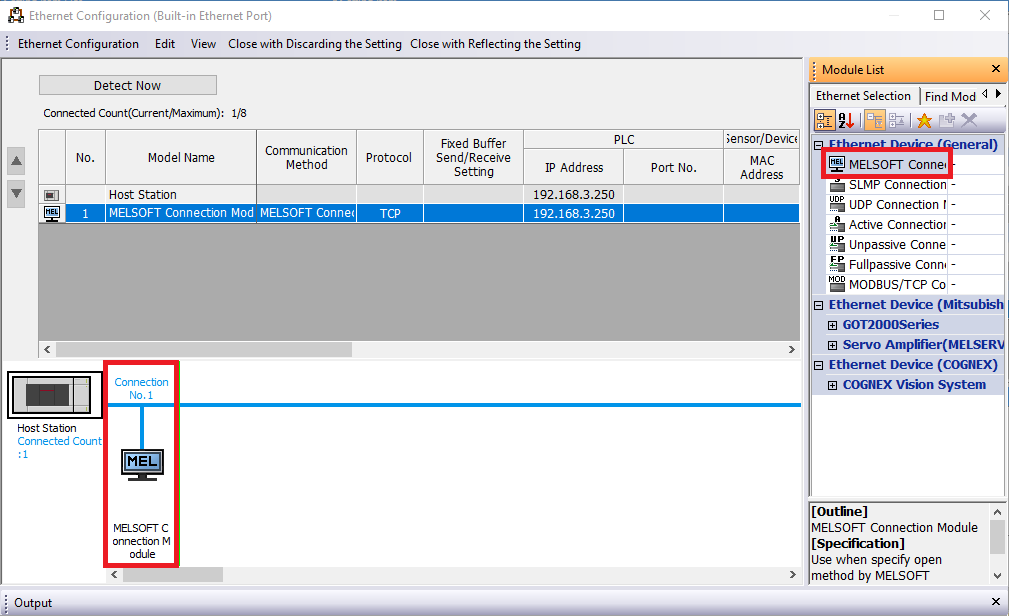Click the add-to-favorites plus icon
1009x616 pixels.
(947, 120)
